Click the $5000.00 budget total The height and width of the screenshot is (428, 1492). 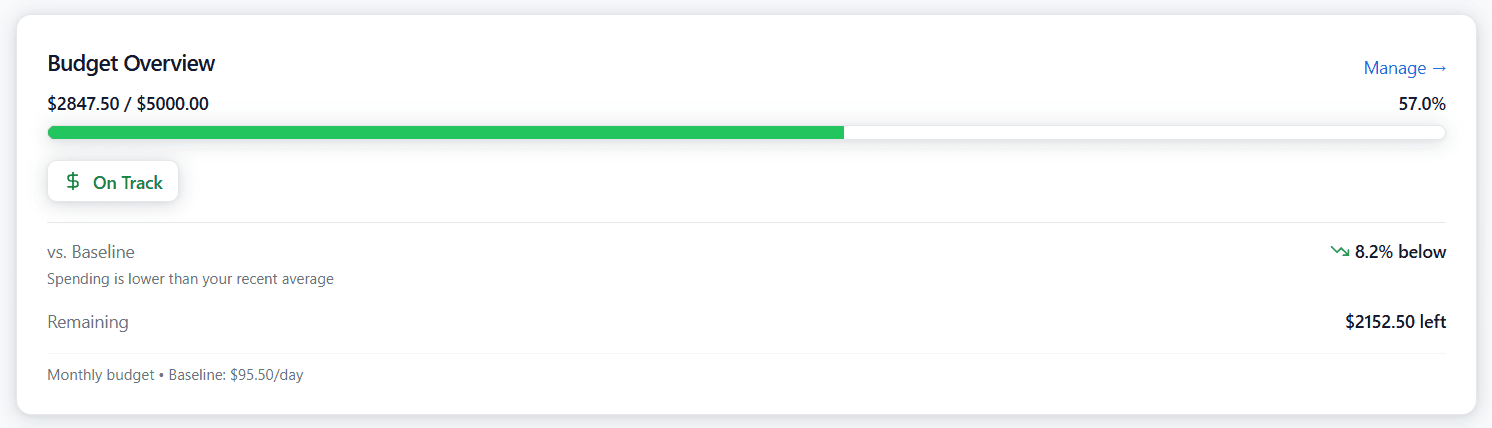171,103
